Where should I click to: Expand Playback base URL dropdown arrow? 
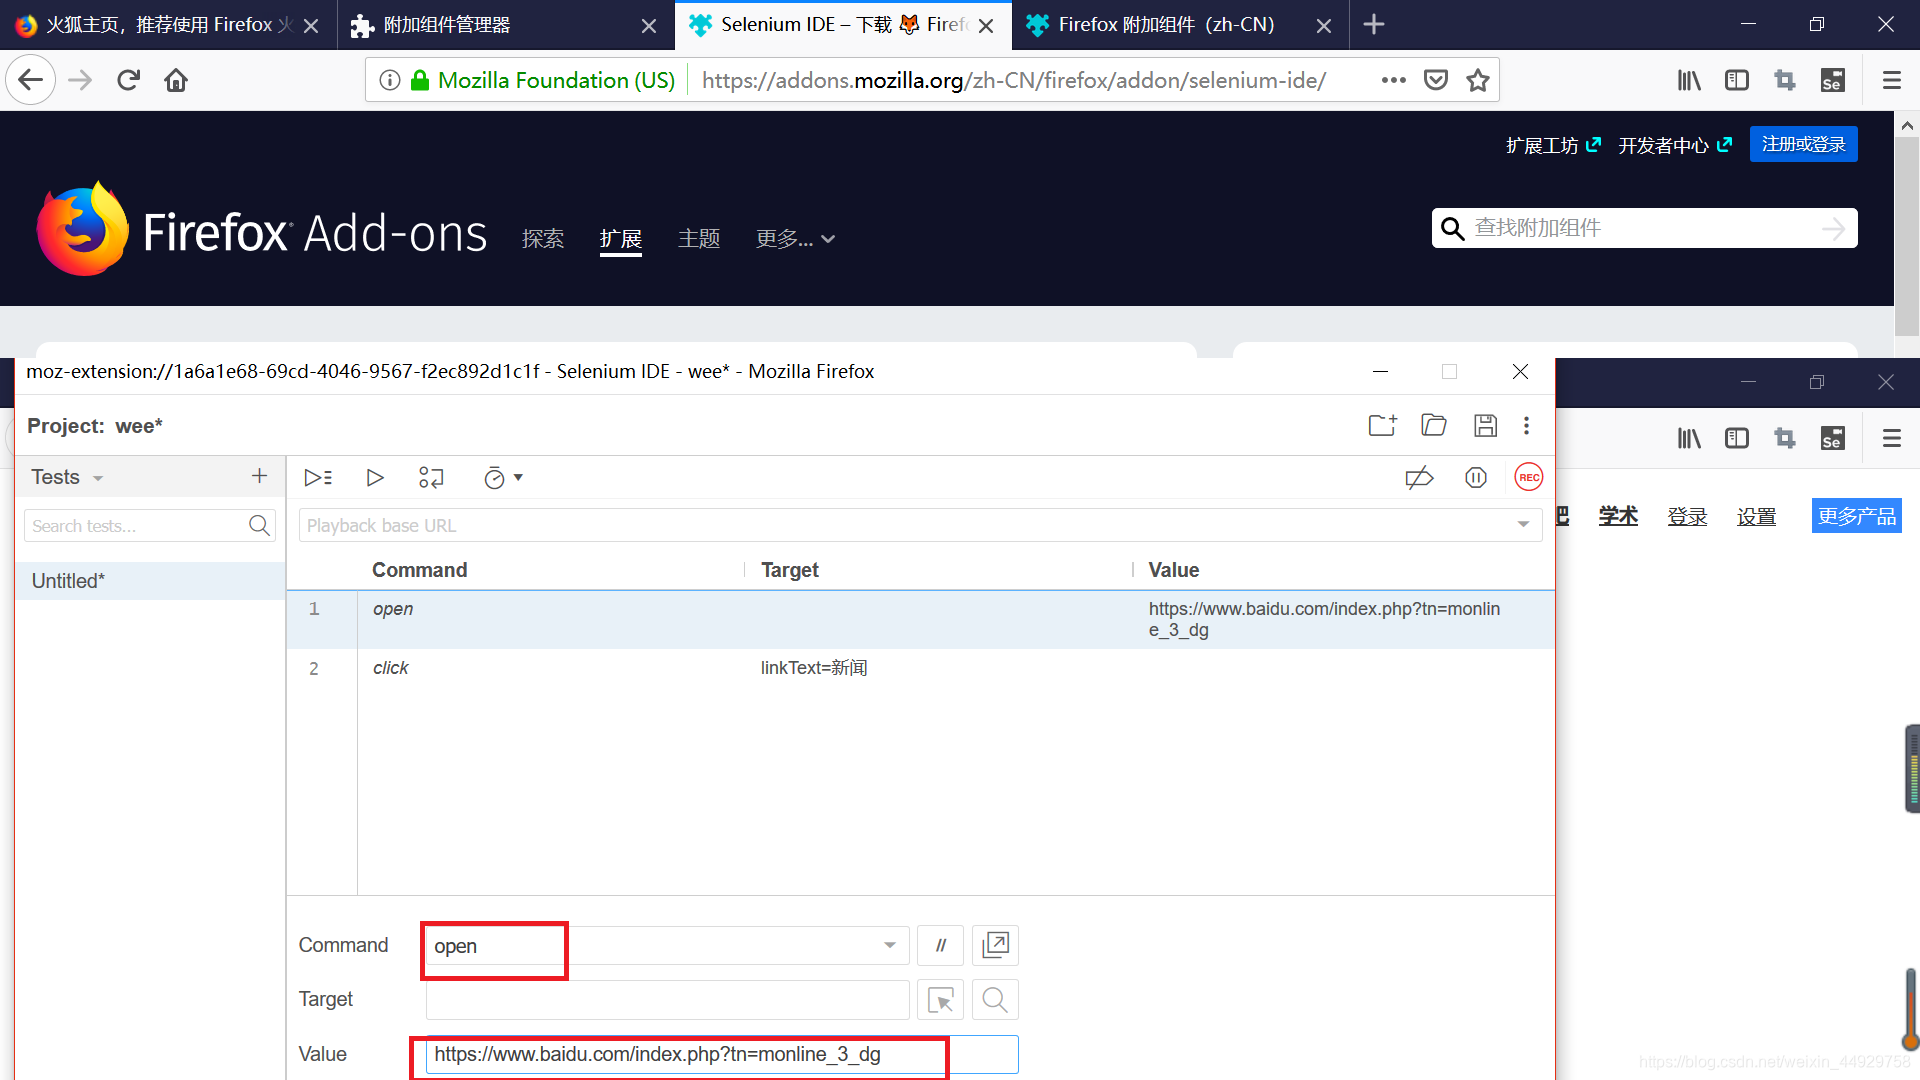pyautogui.click(x=1523, y=525)
